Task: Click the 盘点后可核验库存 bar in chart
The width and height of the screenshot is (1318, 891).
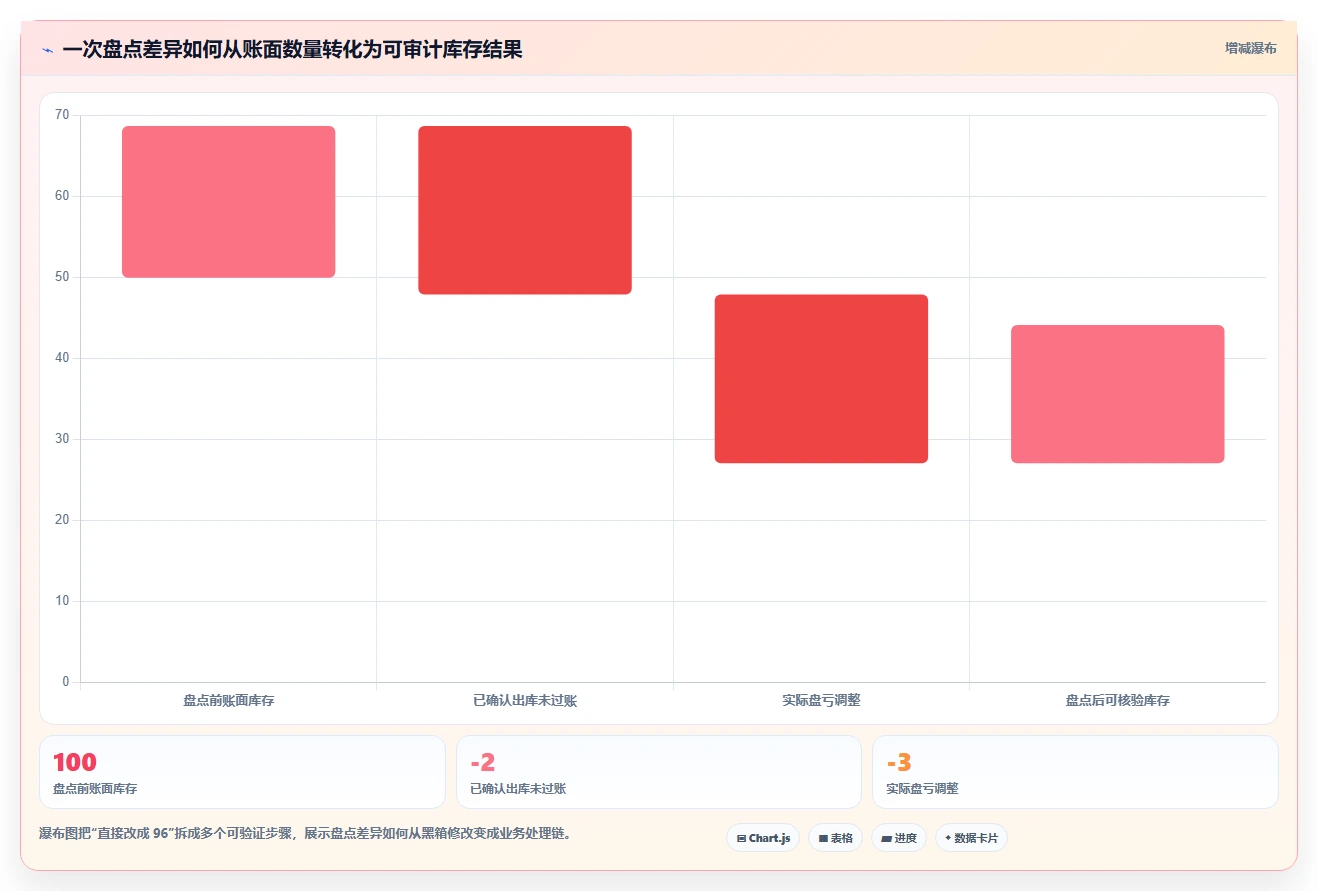Action: (x=1117, y=394)
